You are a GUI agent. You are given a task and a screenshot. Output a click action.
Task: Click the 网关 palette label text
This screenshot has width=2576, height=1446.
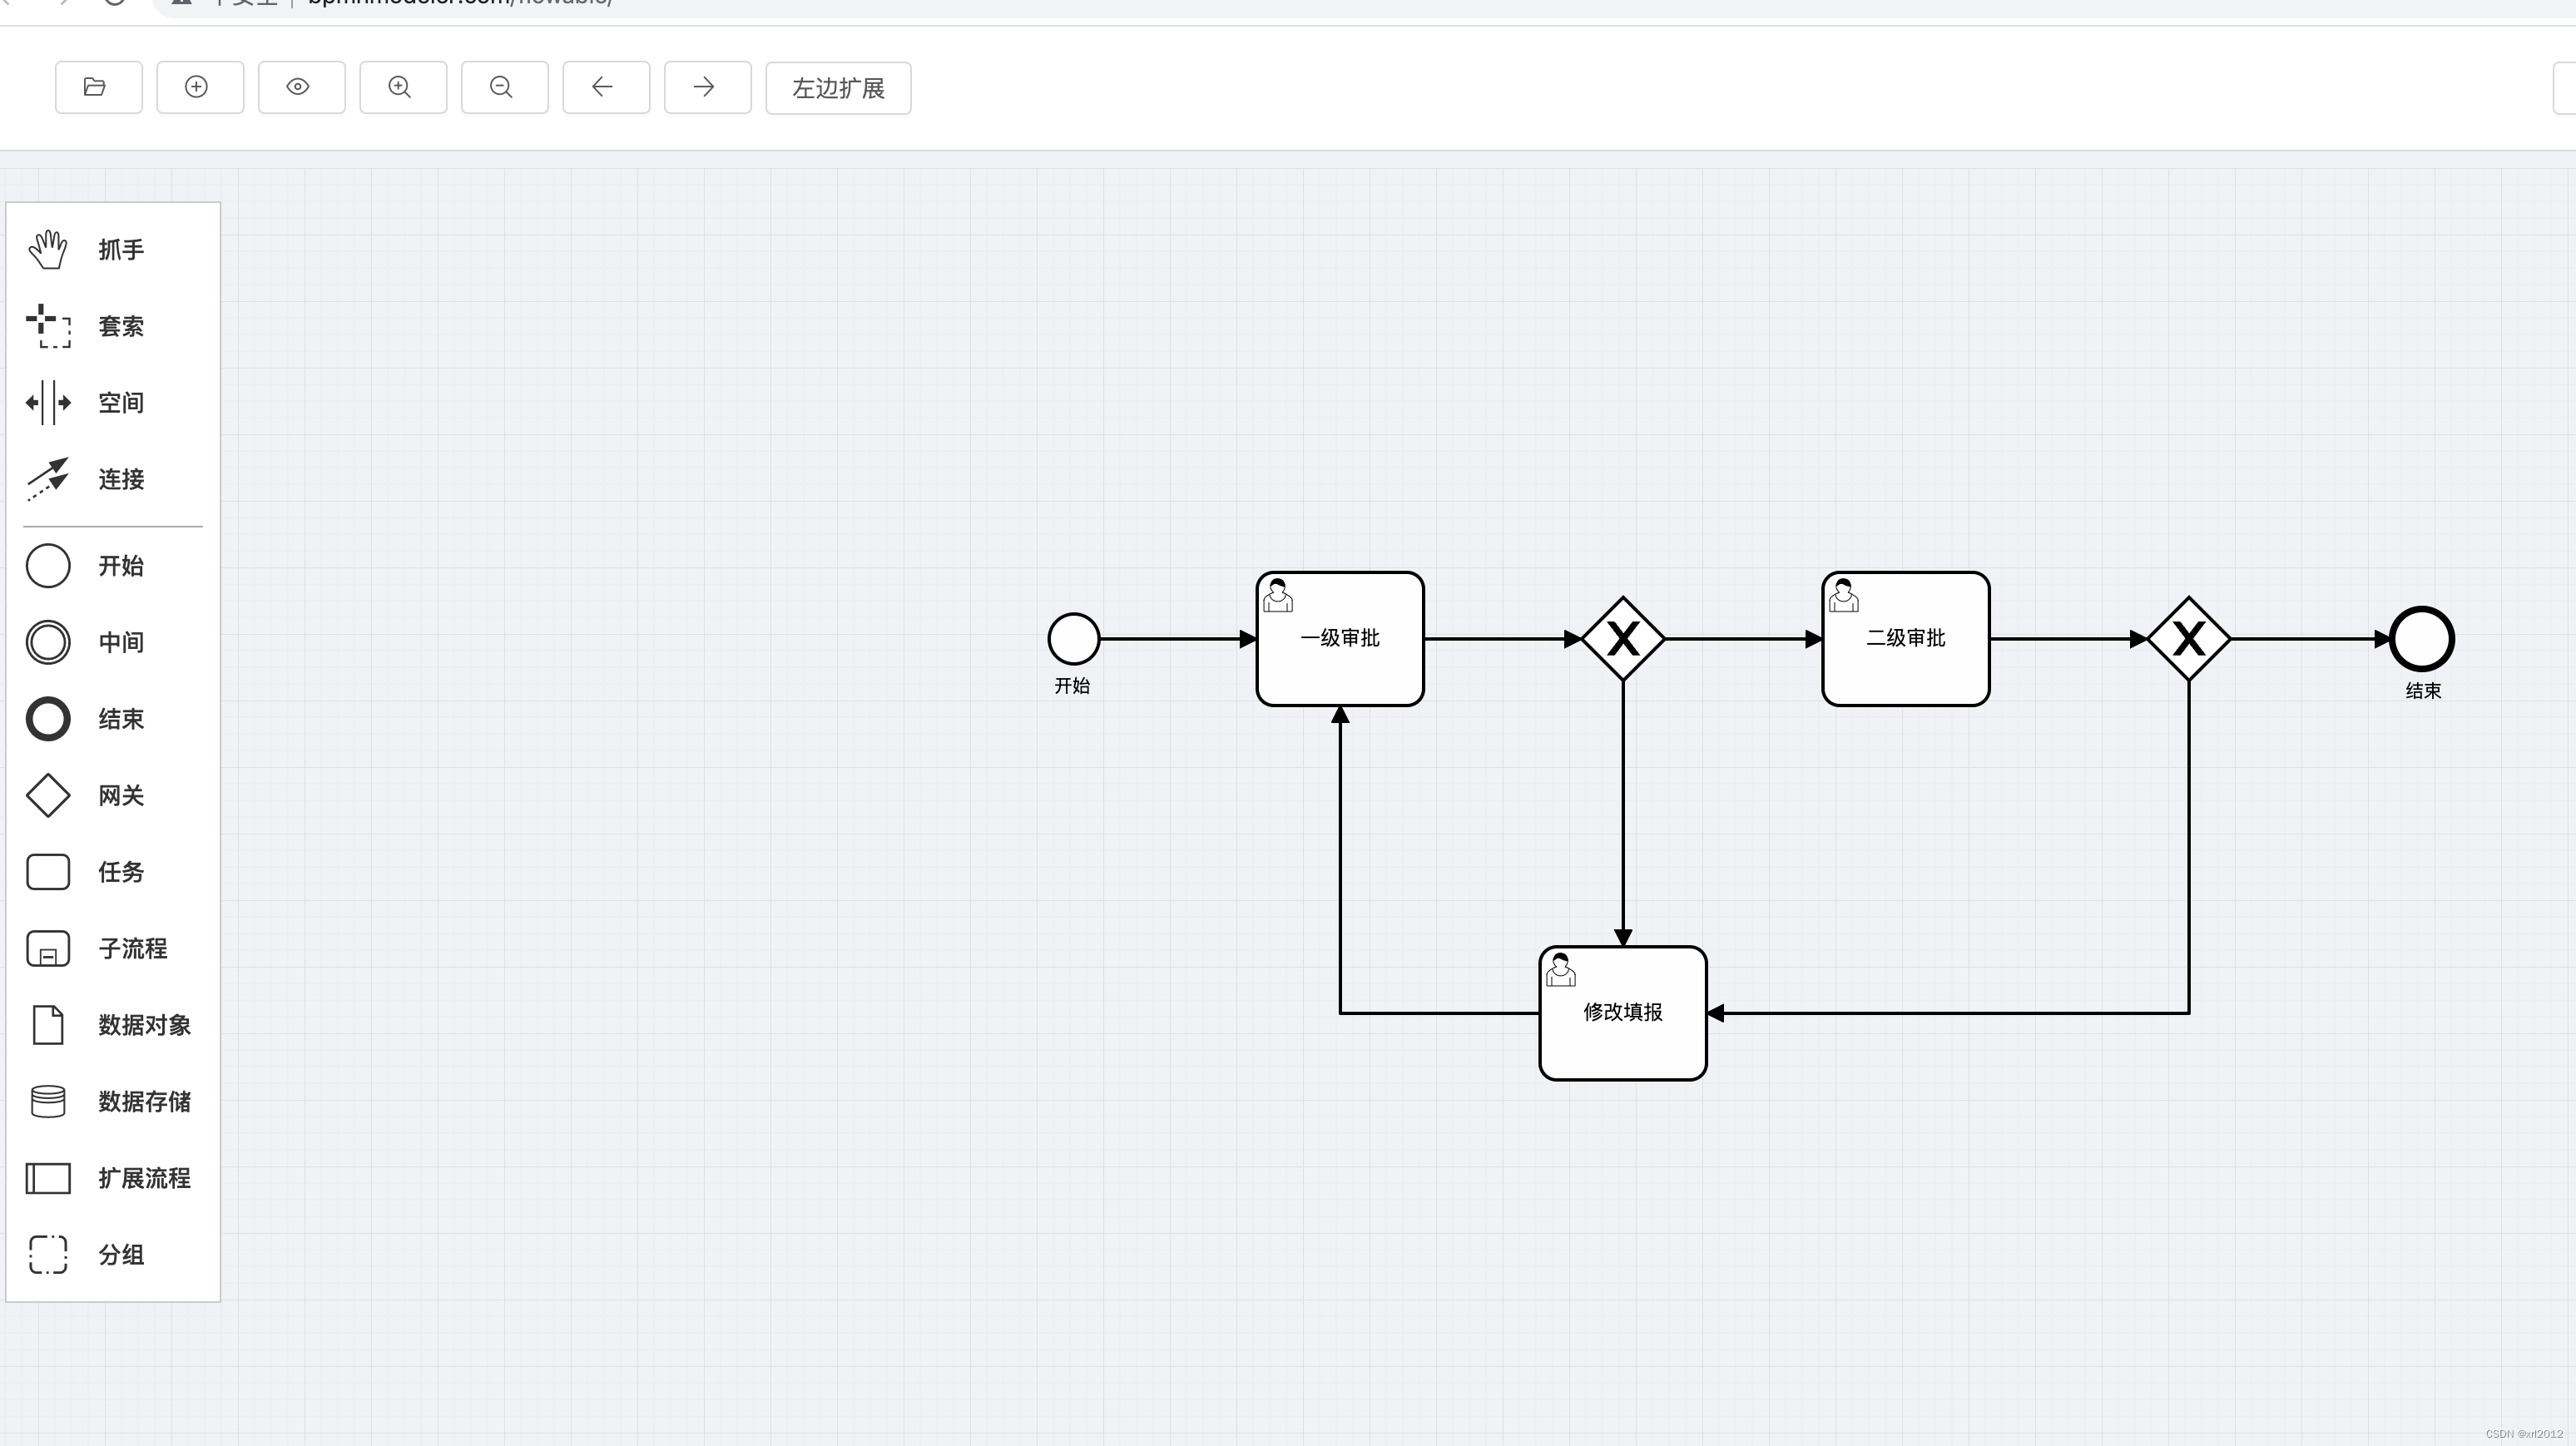tap(121, 796)
